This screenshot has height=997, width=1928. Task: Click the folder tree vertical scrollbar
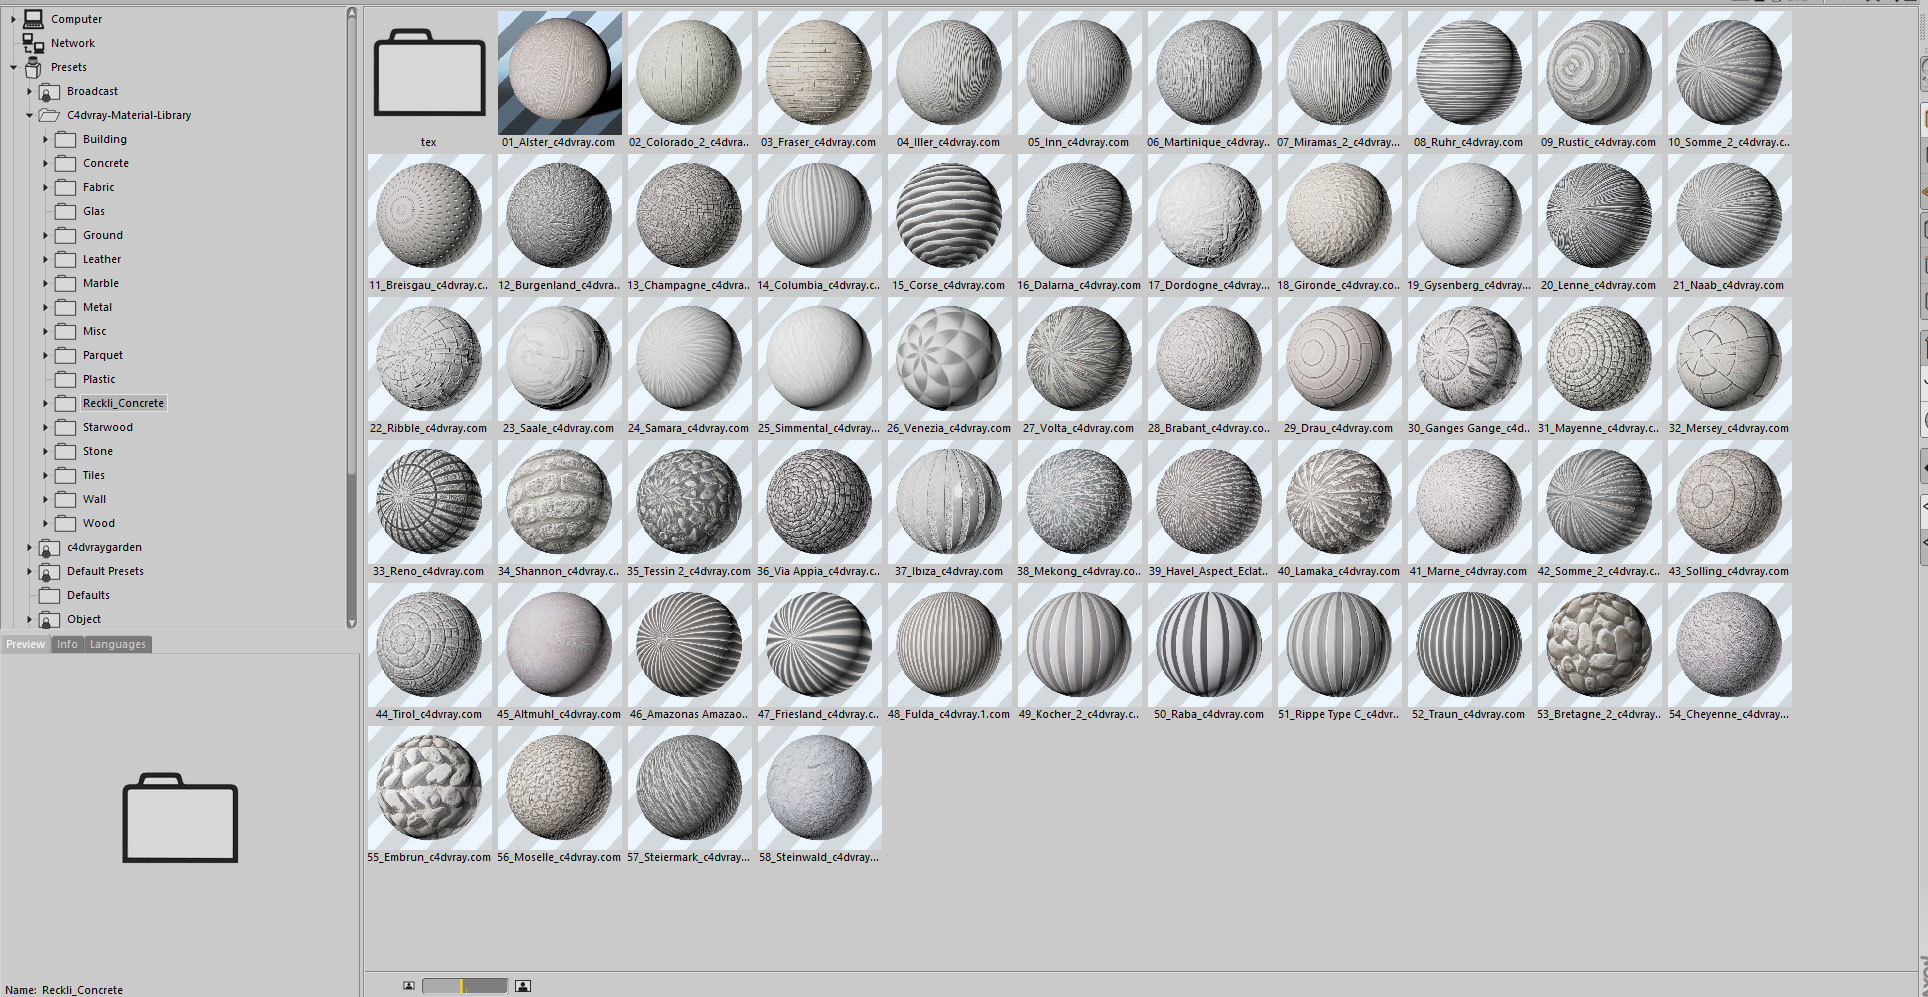tap(351, 300)
